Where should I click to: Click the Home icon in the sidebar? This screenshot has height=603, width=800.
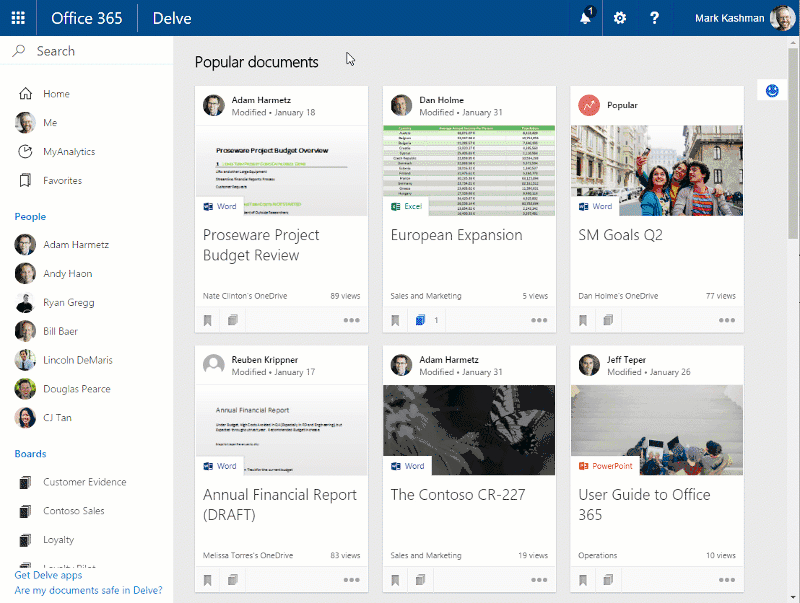(25, 94)
